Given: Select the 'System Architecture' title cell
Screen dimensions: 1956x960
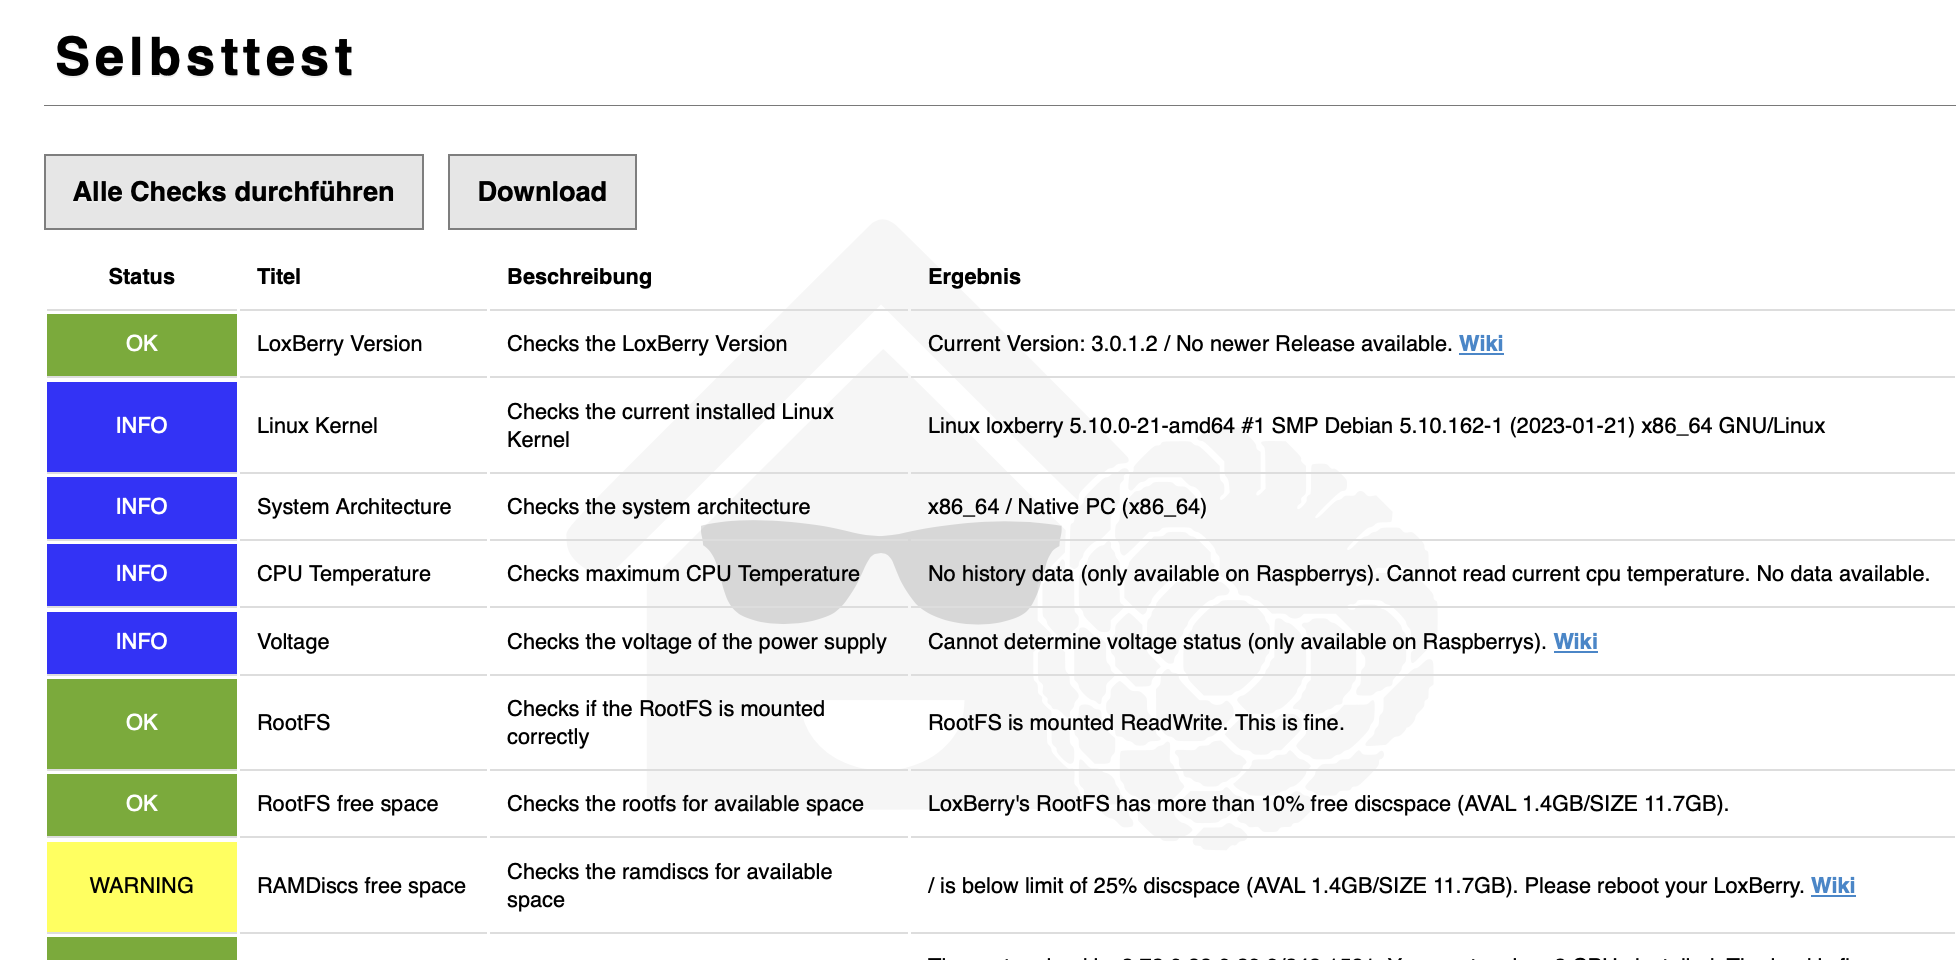Looking at the screenshot, I should point(354,507).
